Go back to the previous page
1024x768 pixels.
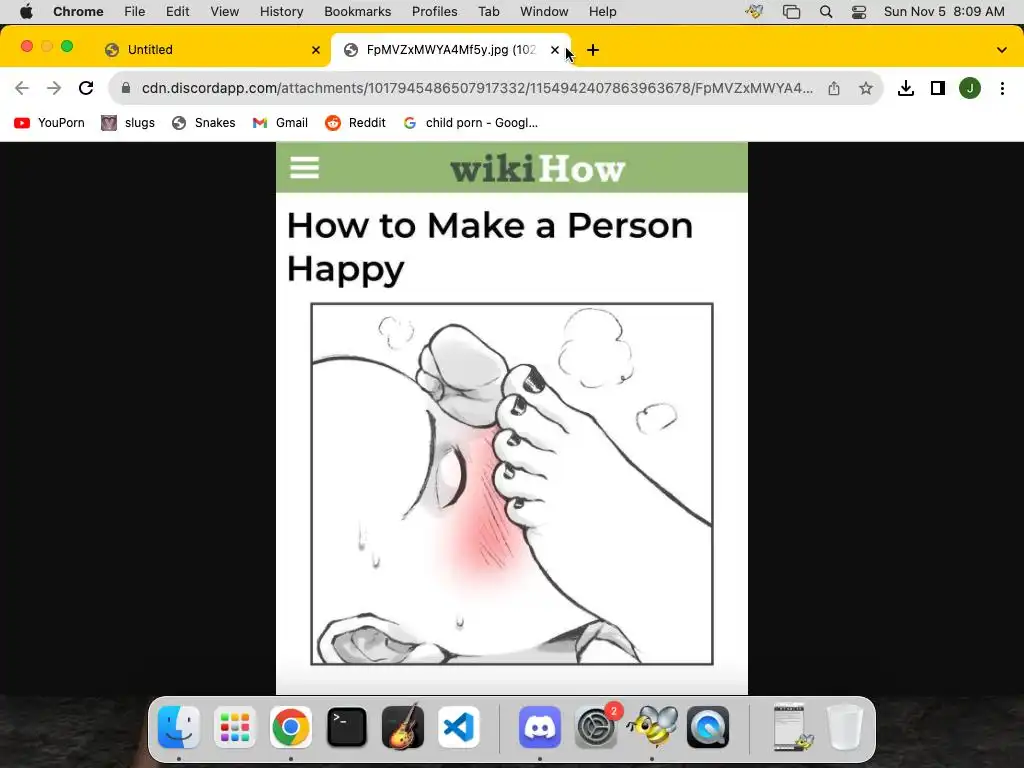tap(22, 88)
